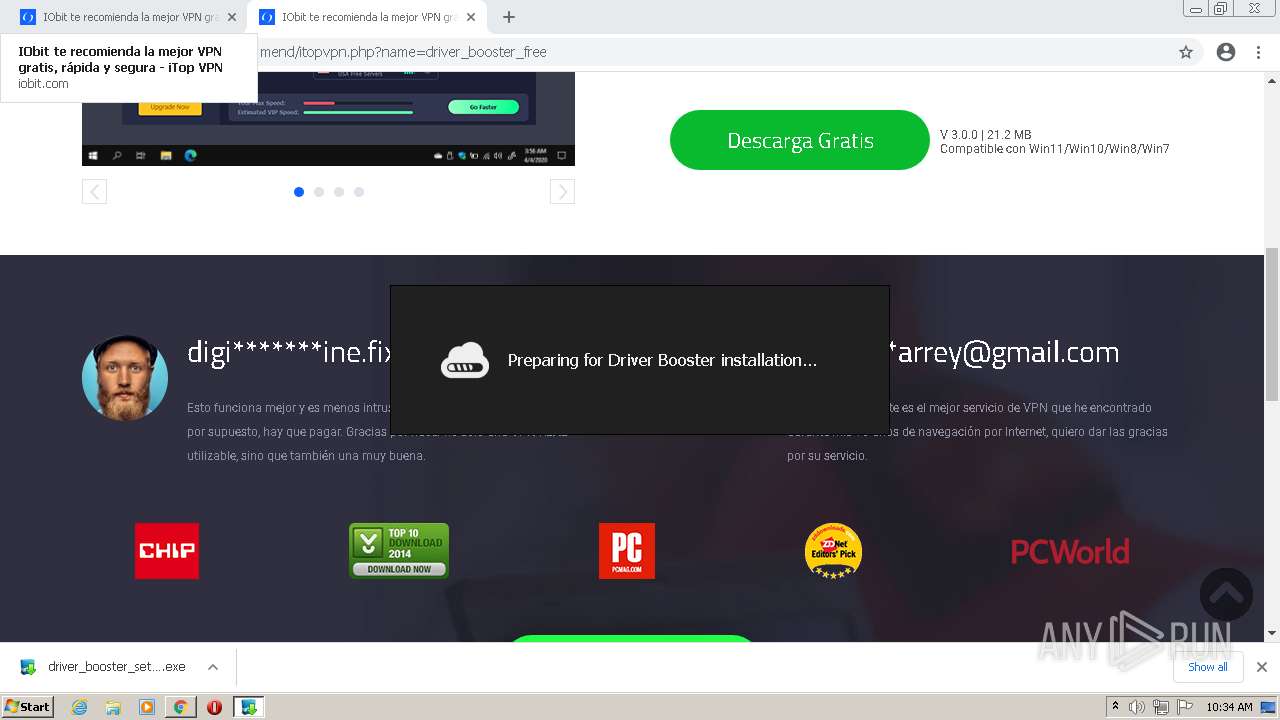Viewport: 1280px width, 720px height.
Task: Click the Editors' Pick badge
Action: coord(833,551)
